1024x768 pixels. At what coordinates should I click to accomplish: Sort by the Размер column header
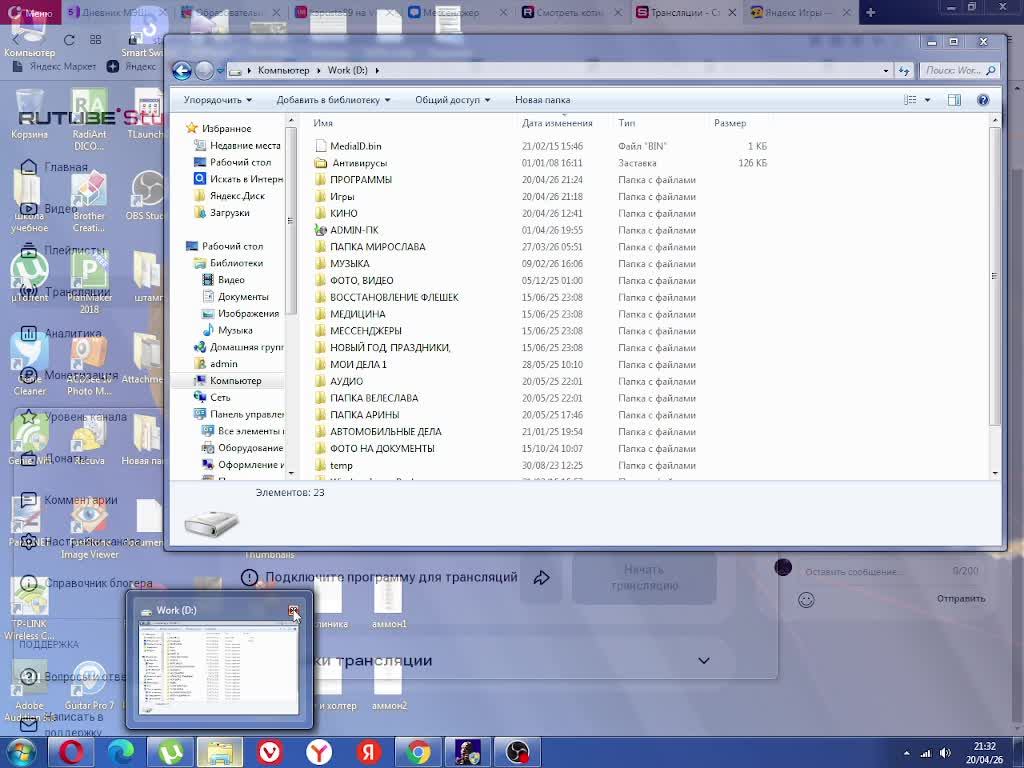click(730, 123)
